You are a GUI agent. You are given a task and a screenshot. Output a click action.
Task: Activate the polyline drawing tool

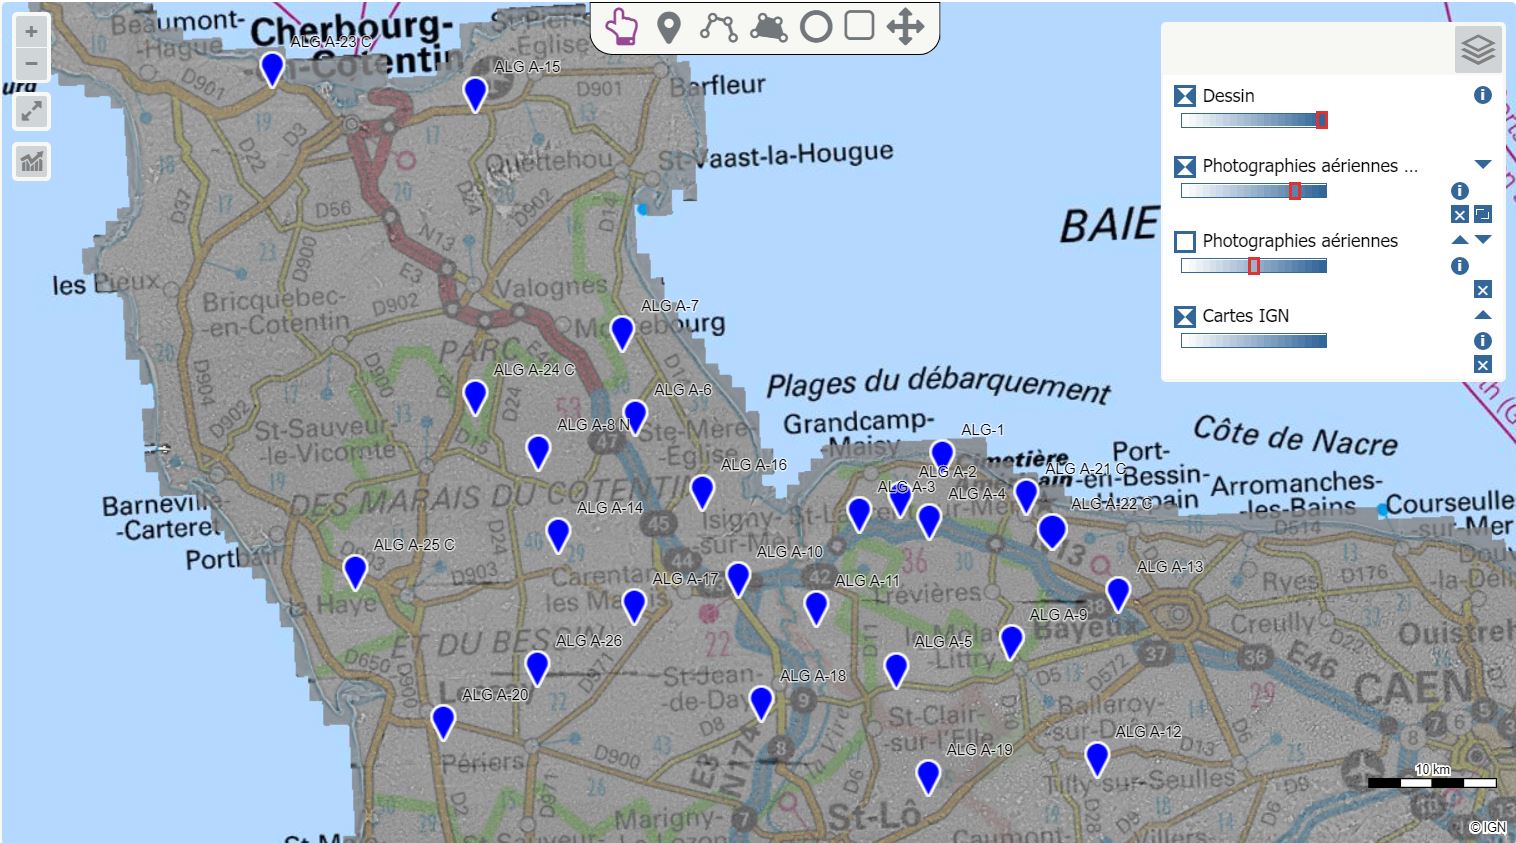(718, 28)
